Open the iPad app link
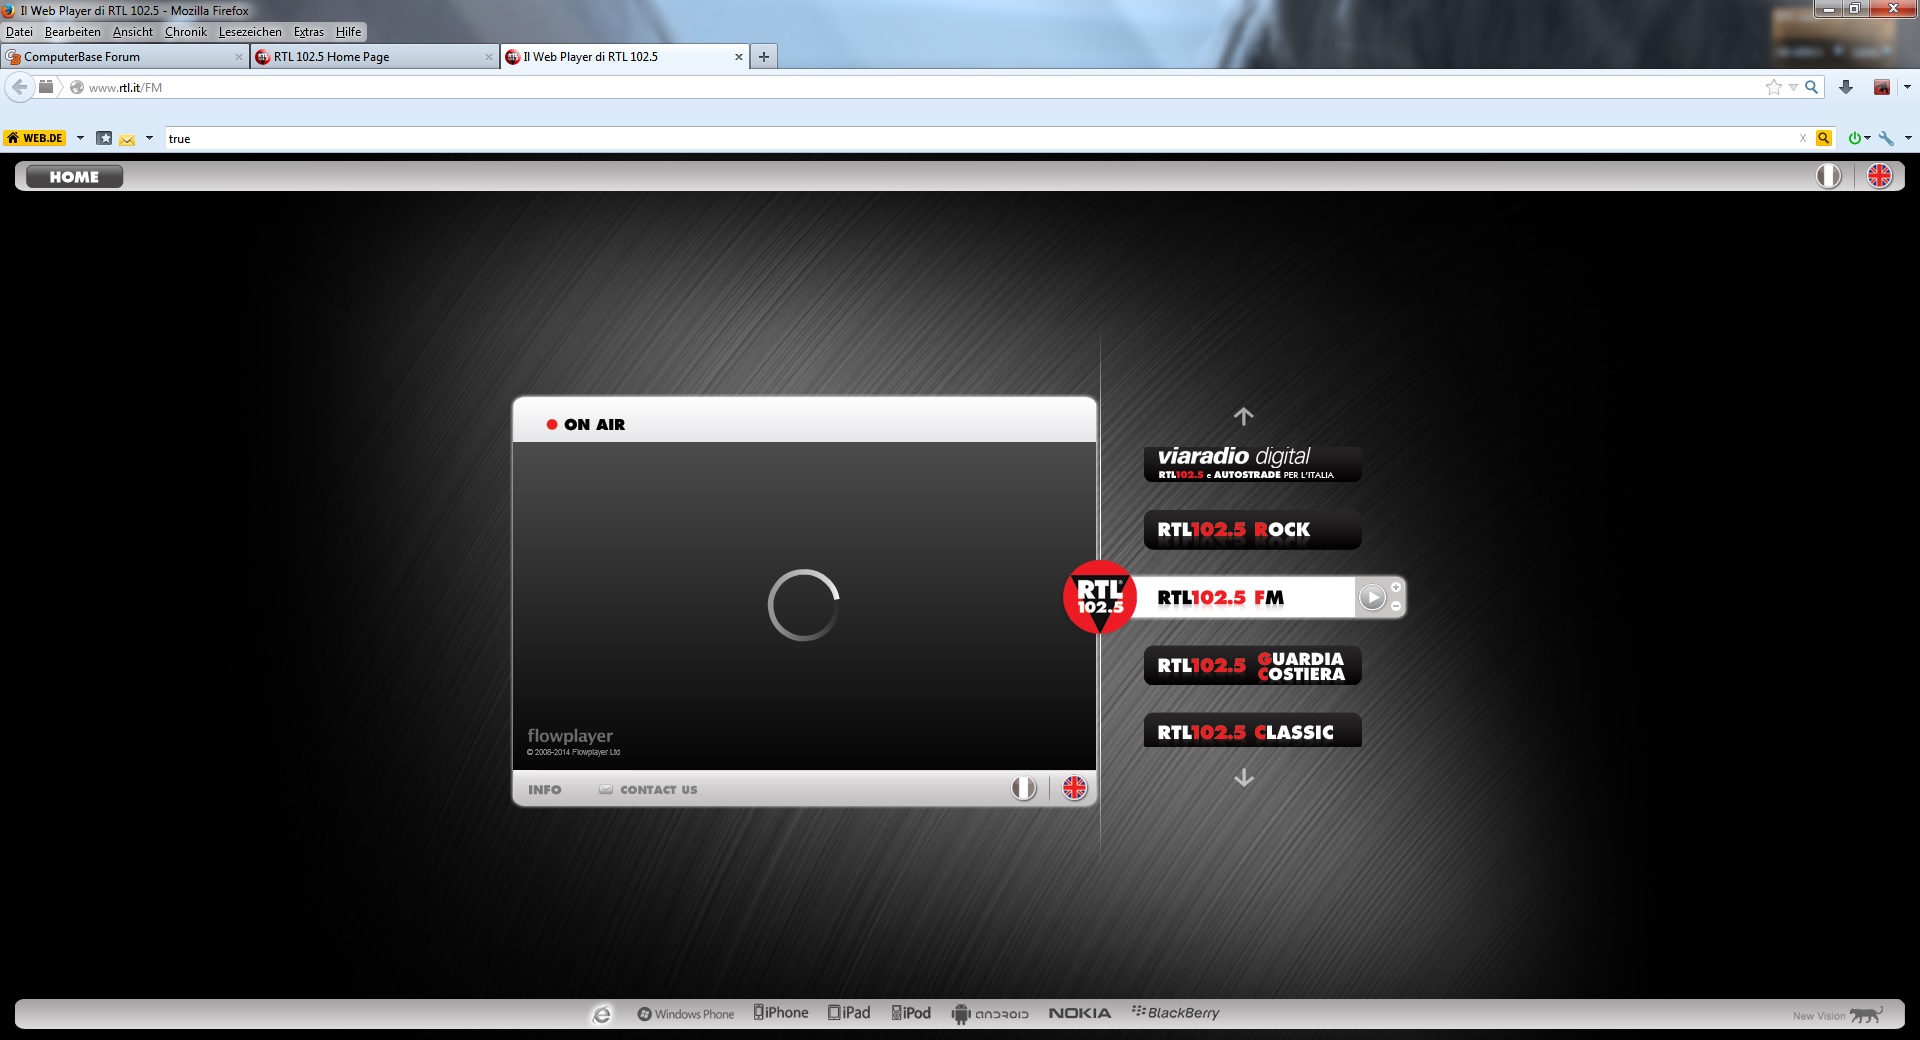Image resolution: width=1920 pixels, height=1040 pixels. 849,1013
